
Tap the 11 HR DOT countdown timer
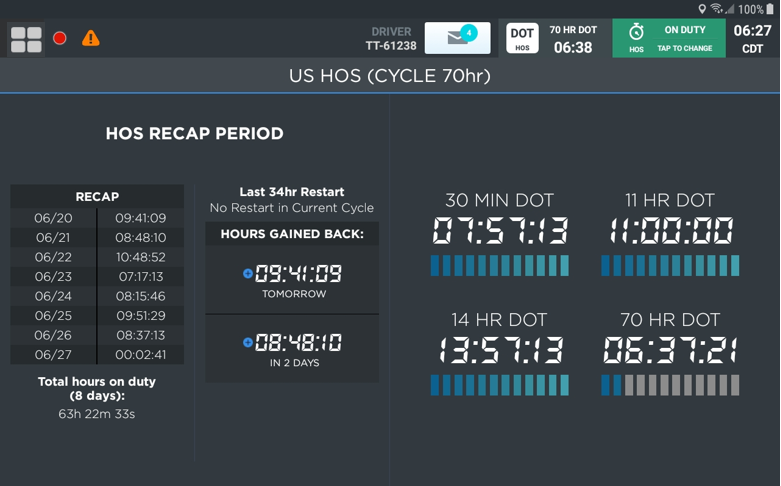coord(671,231)
